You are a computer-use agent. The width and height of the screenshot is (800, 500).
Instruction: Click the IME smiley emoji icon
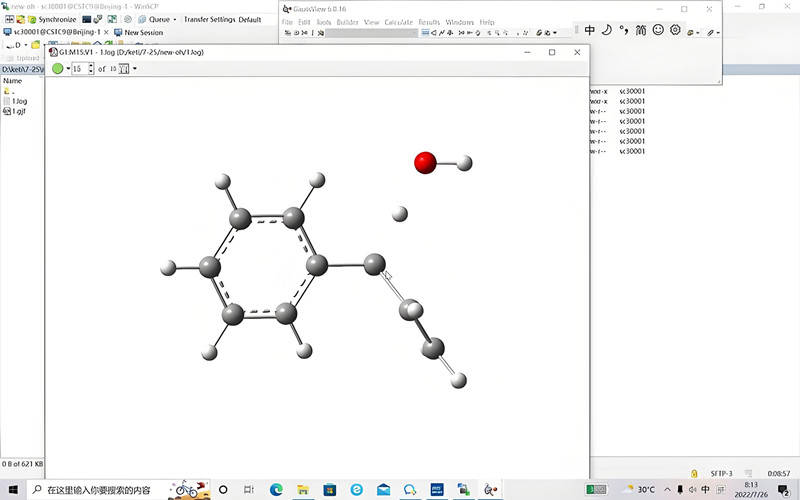pyautogui.click(x=658, y=30)
